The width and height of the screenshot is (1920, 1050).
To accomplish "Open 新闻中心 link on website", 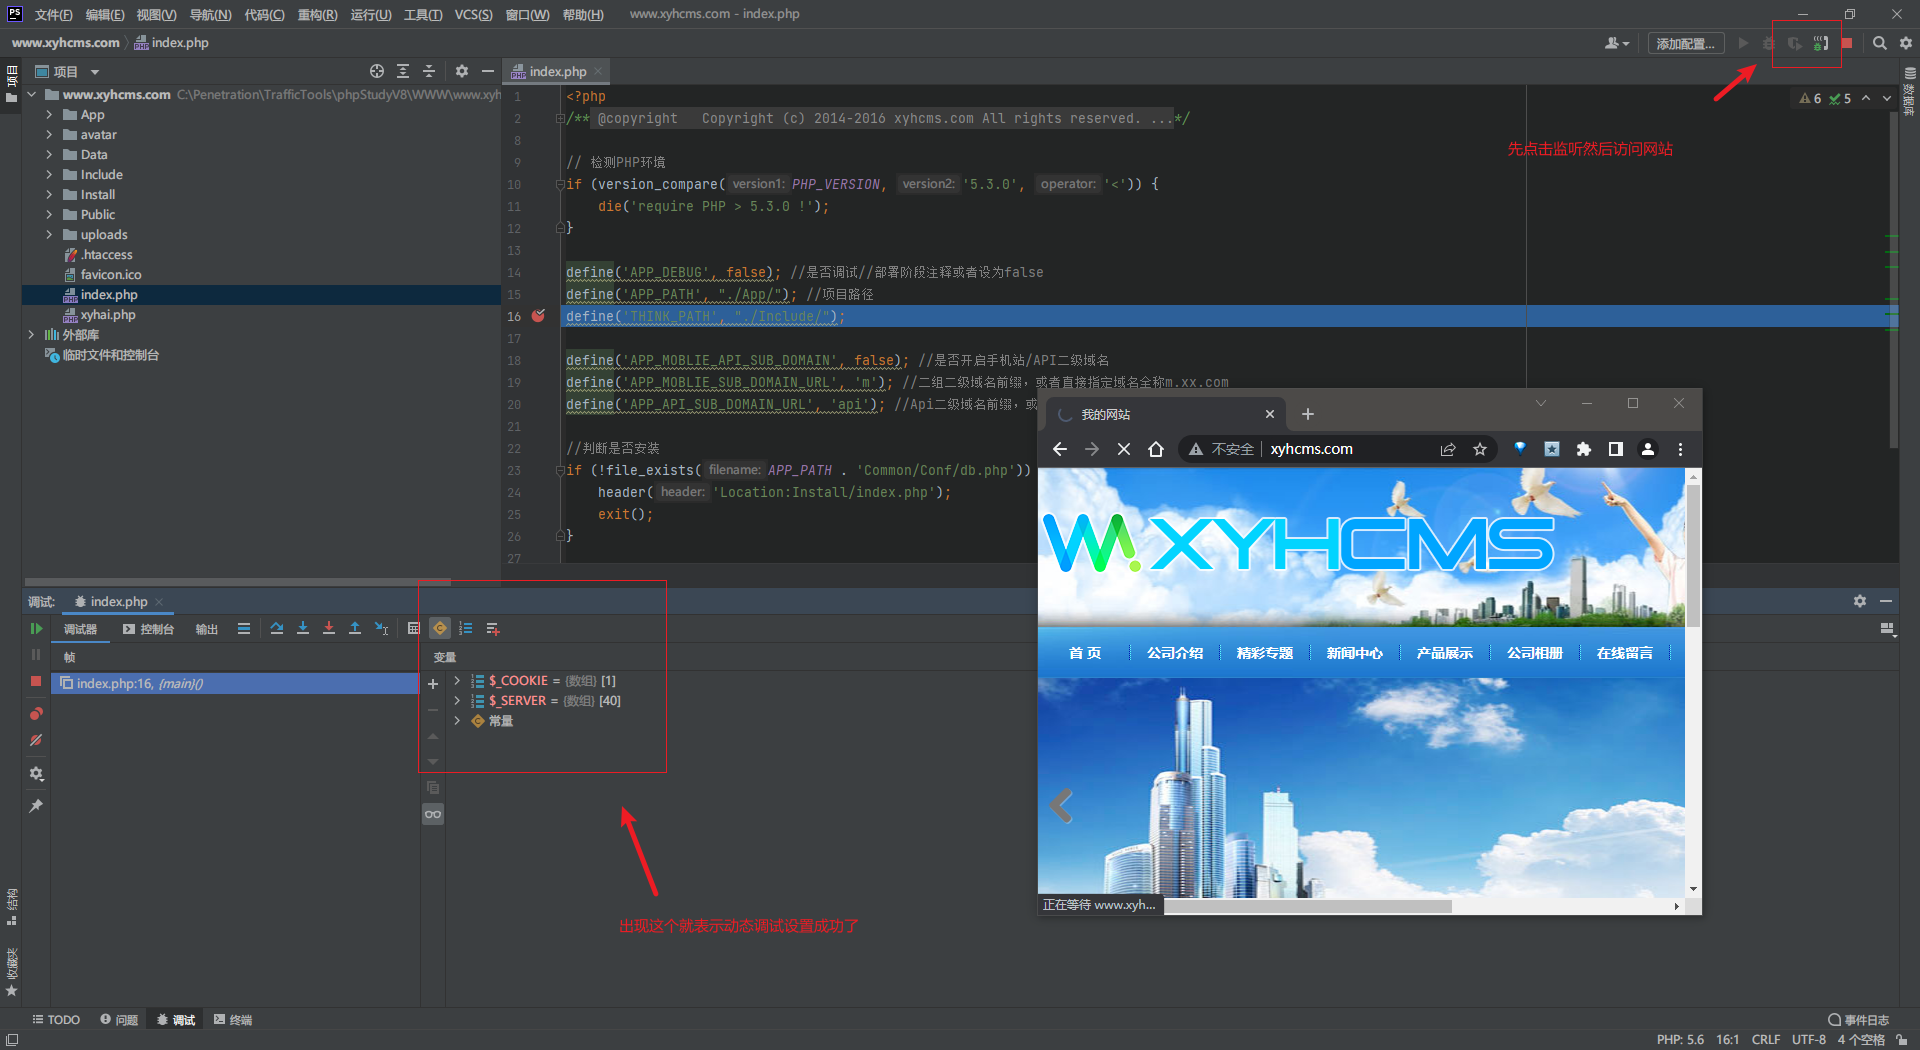I will coord(1355,653).
